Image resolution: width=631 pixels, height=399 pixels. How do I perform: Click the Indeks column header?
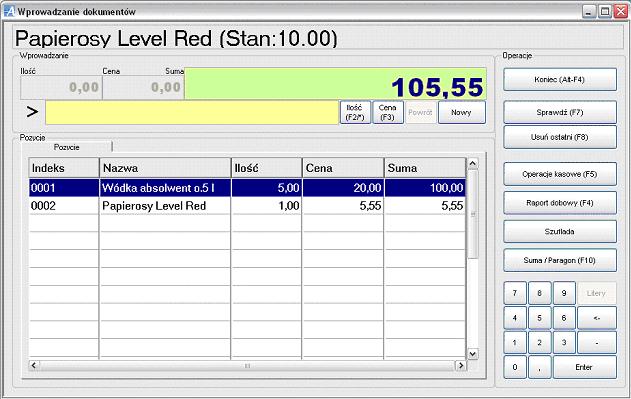64,168
